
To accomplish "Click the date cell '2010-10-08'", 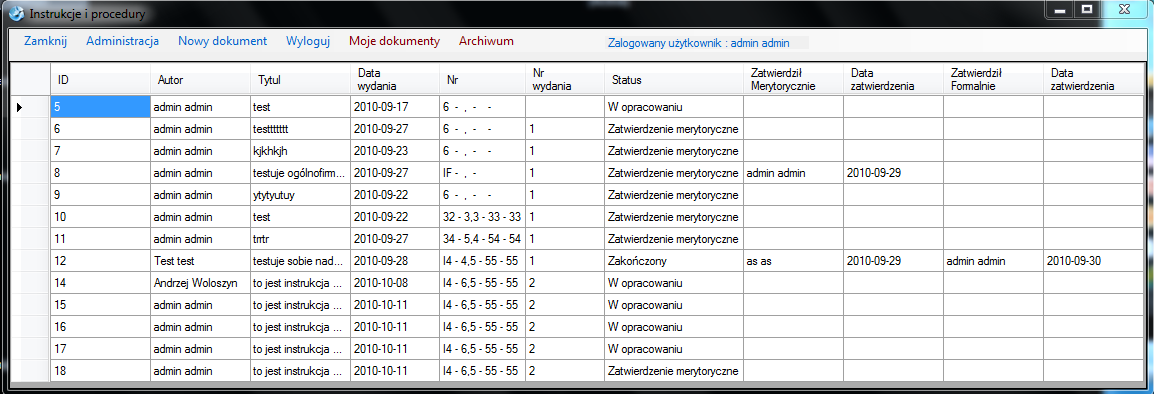I will coord(394,283).
